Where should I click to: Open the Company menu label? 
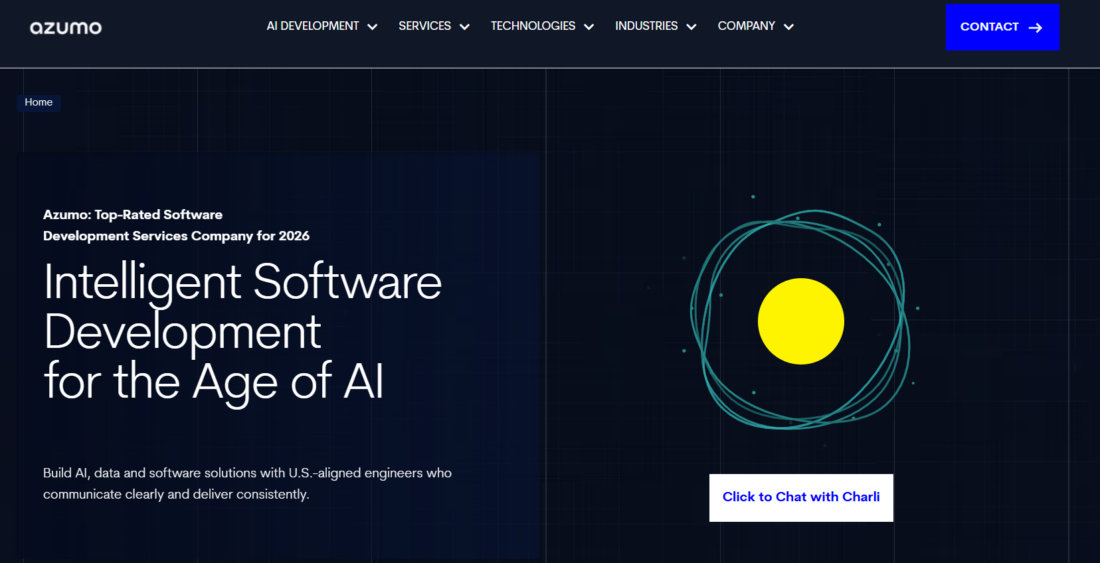pos(746,26)
